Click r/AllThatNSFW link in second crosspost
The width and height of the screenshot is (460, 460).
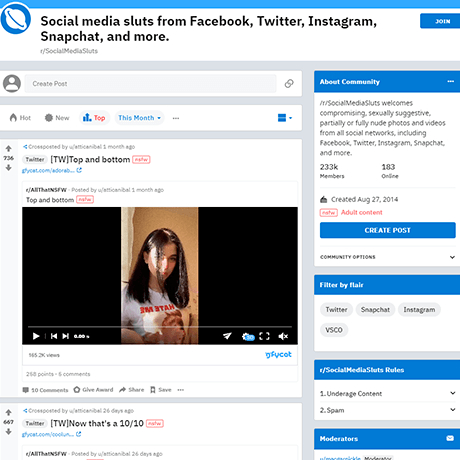[x=46, y=454]
